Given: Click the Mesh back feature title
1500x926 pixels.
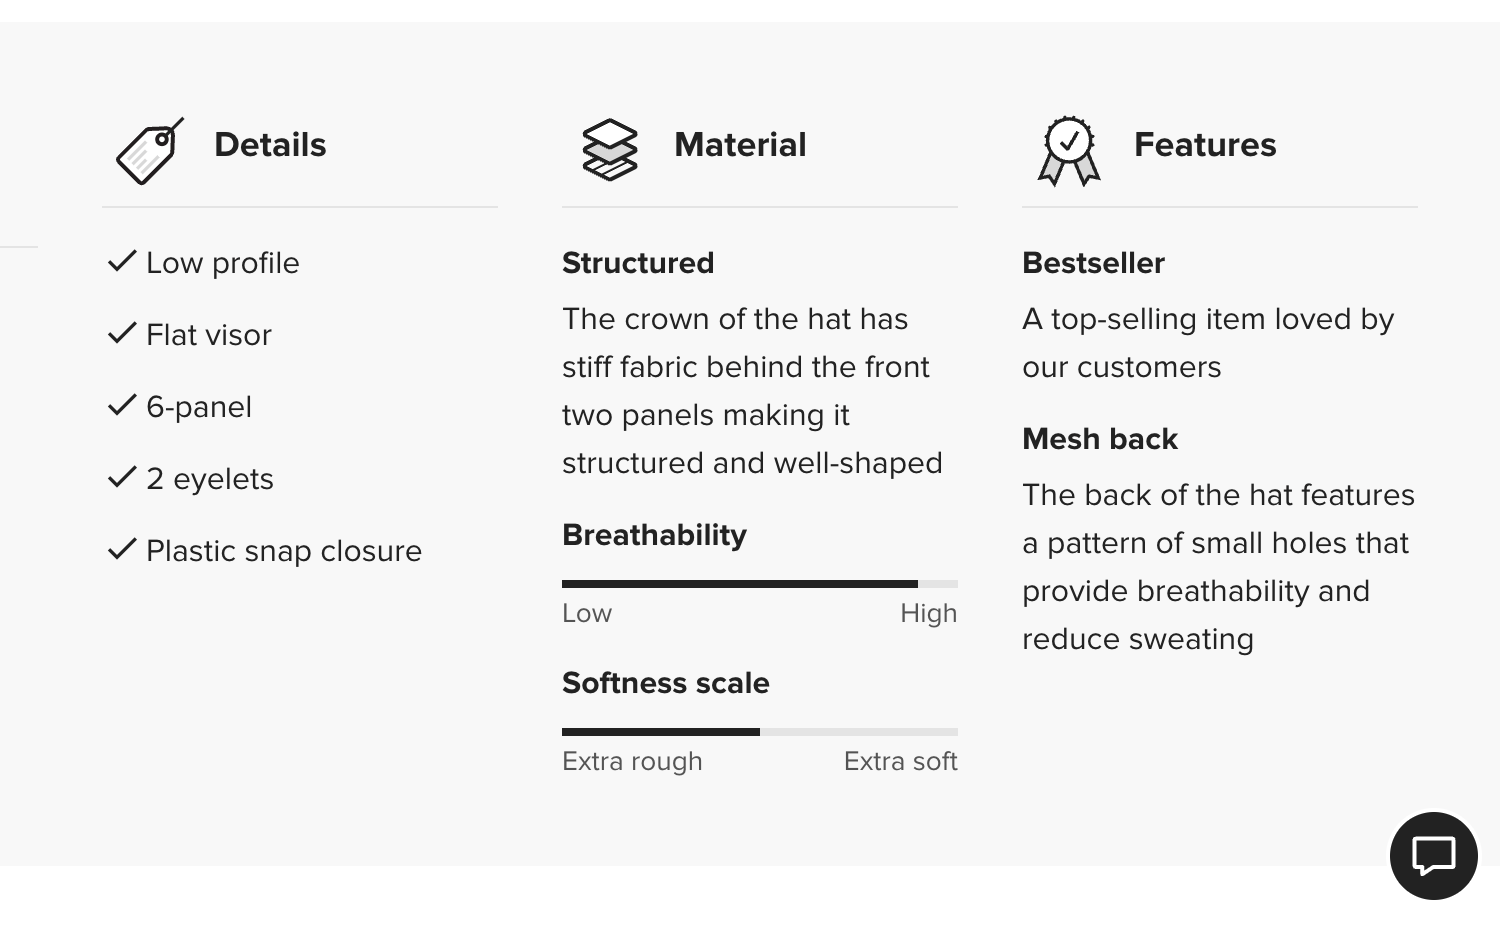Looking at the screenshot, I should 1100,439.
